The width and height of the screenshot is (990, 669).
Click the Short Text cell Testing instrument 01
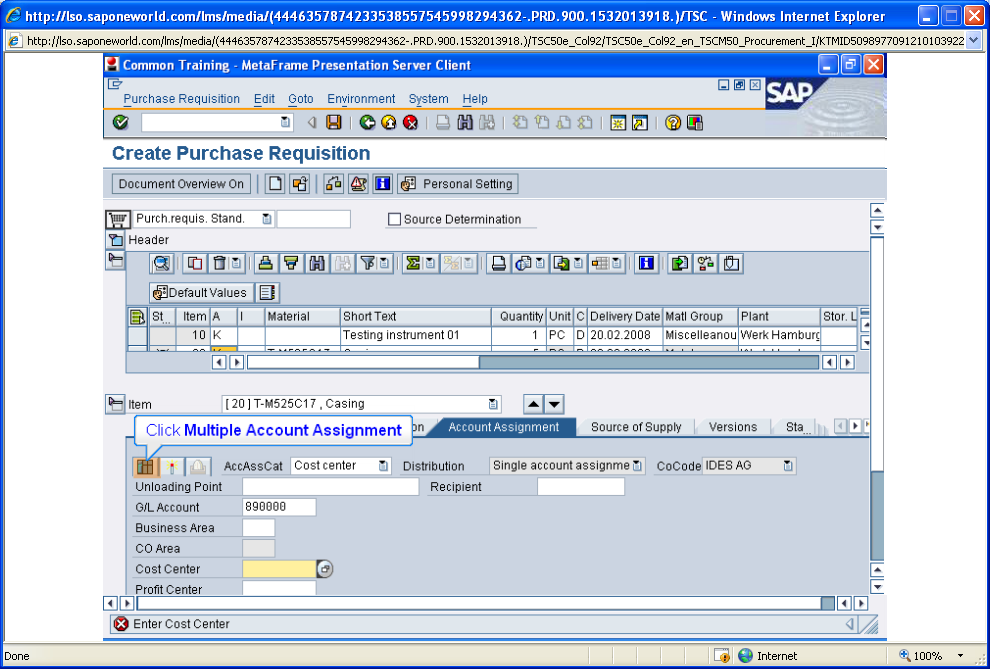tap(415, 335)
